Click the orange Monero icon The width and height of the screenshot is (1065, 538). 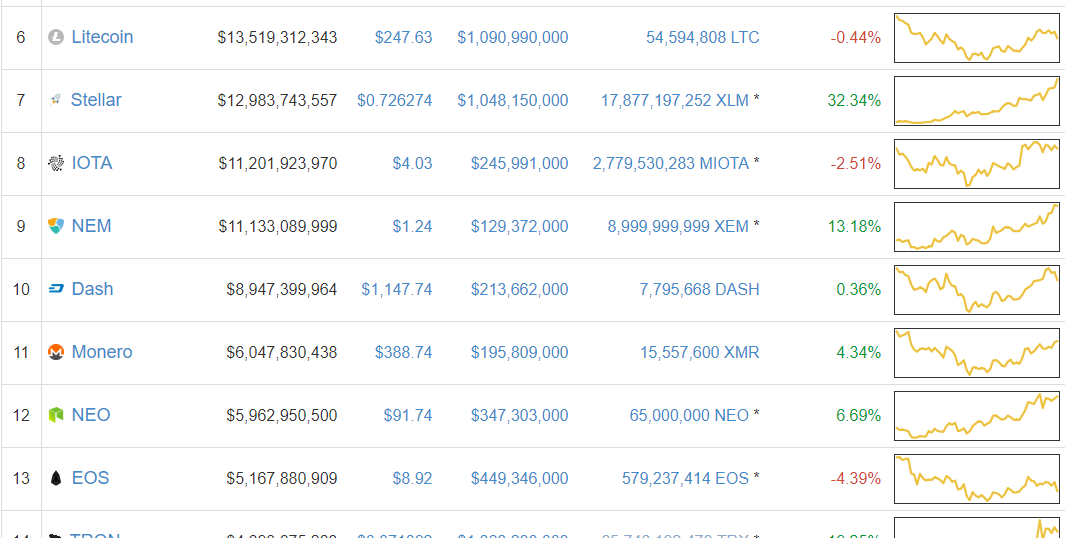click(56, 352)
